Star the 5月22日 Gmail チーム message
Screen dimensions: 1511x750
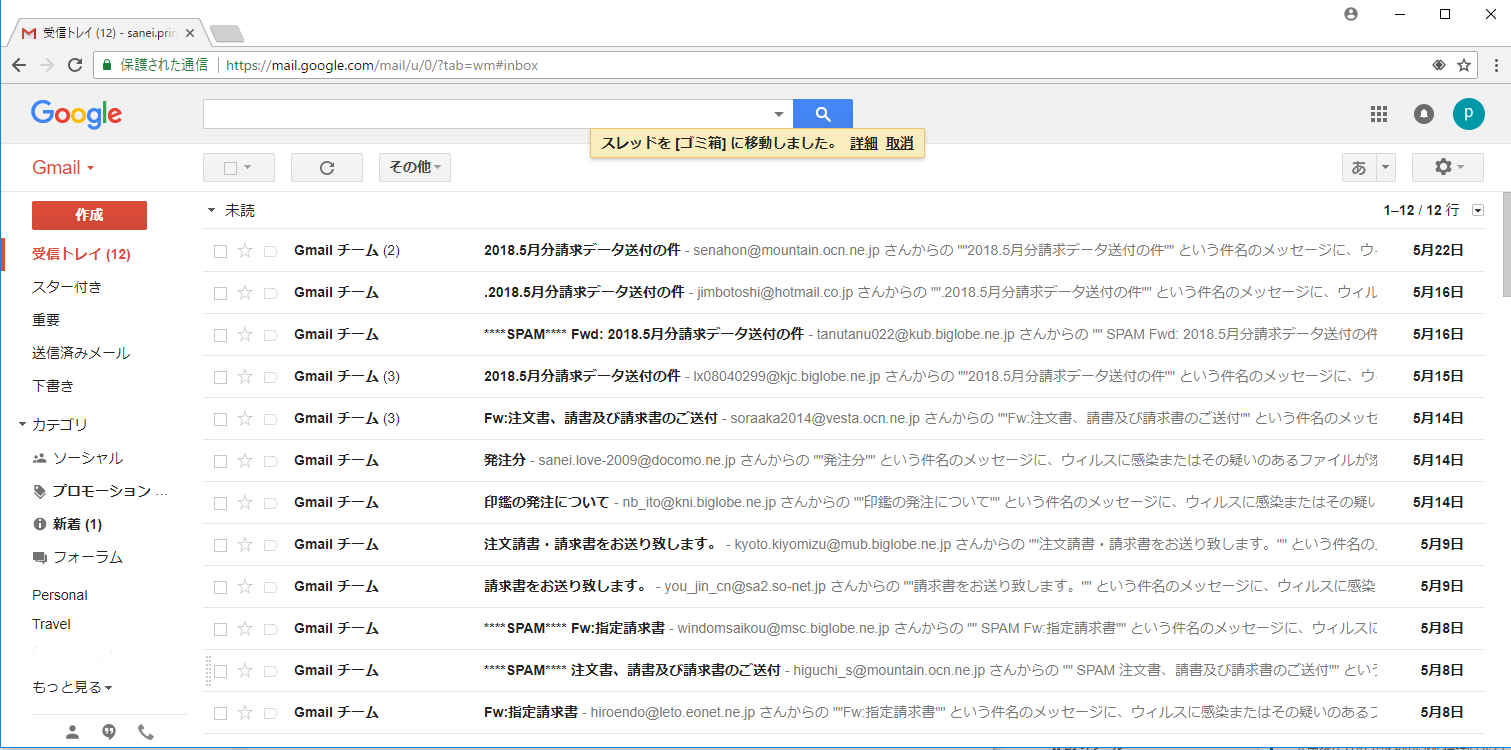click(245, 251)
